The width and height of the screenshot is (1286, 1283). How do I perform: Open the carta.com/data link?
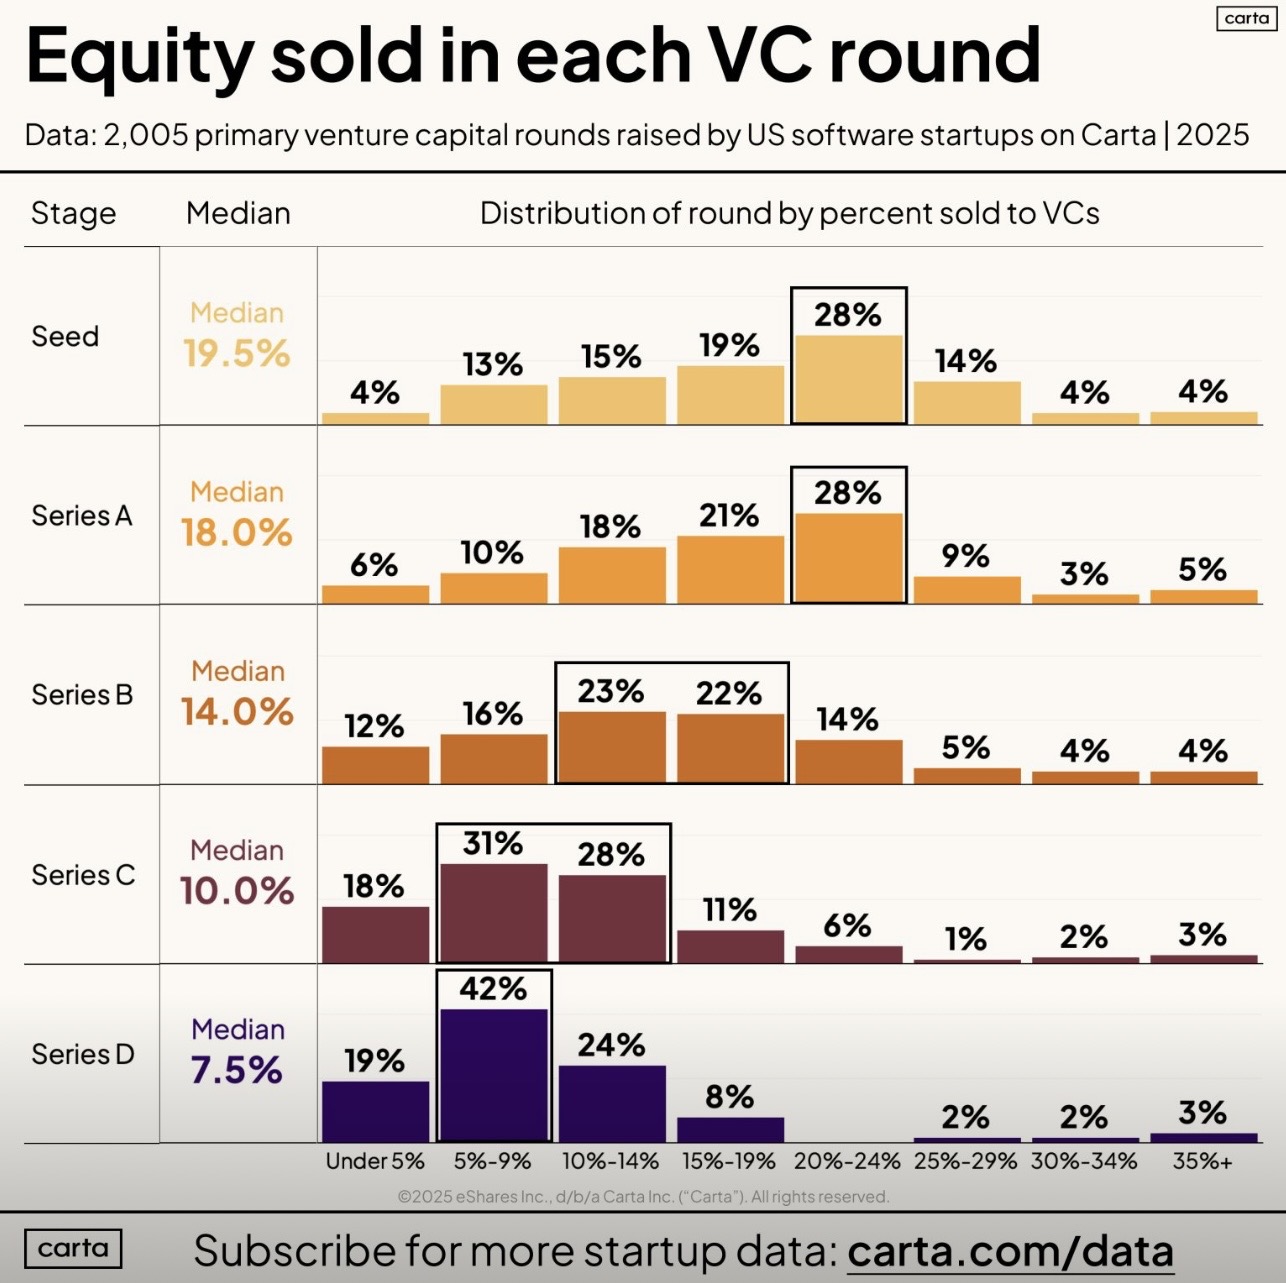(1010, 1251)
